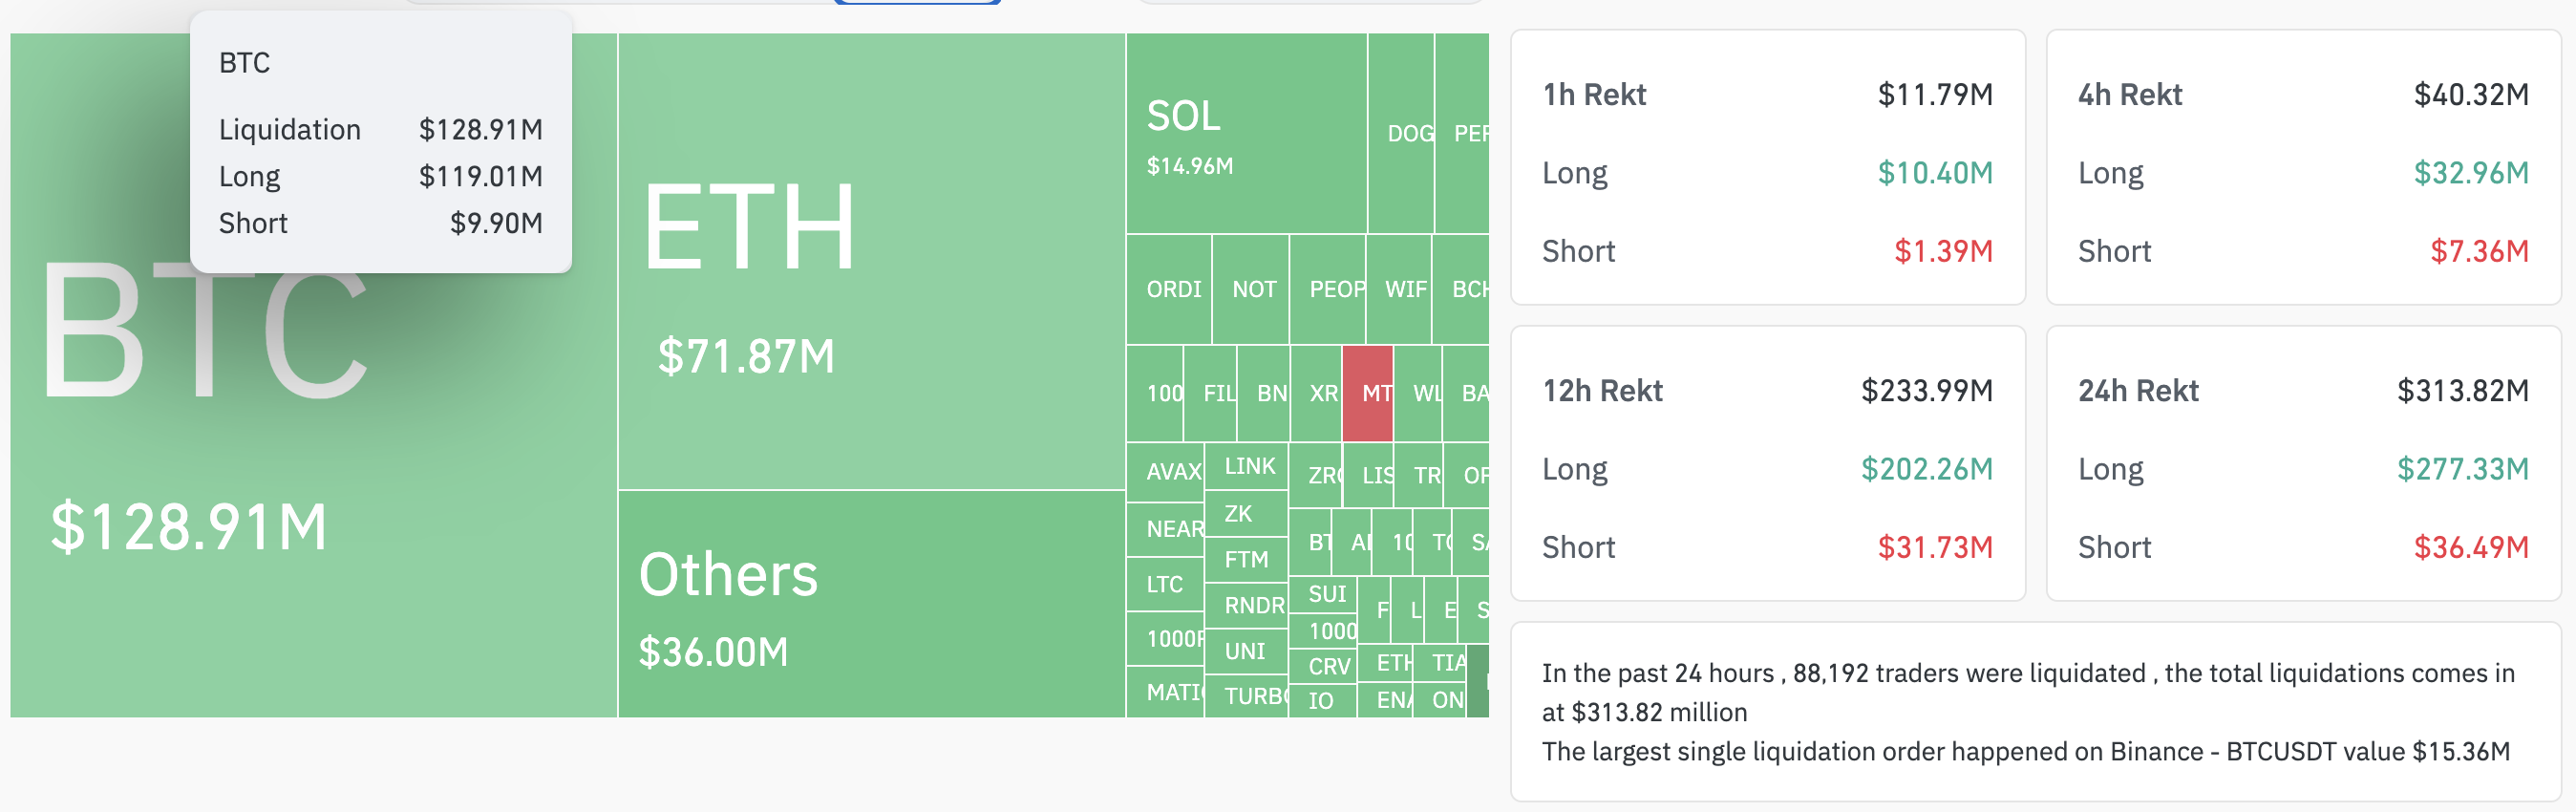Click the RNDR heatmap tile

click(1247, 605)
